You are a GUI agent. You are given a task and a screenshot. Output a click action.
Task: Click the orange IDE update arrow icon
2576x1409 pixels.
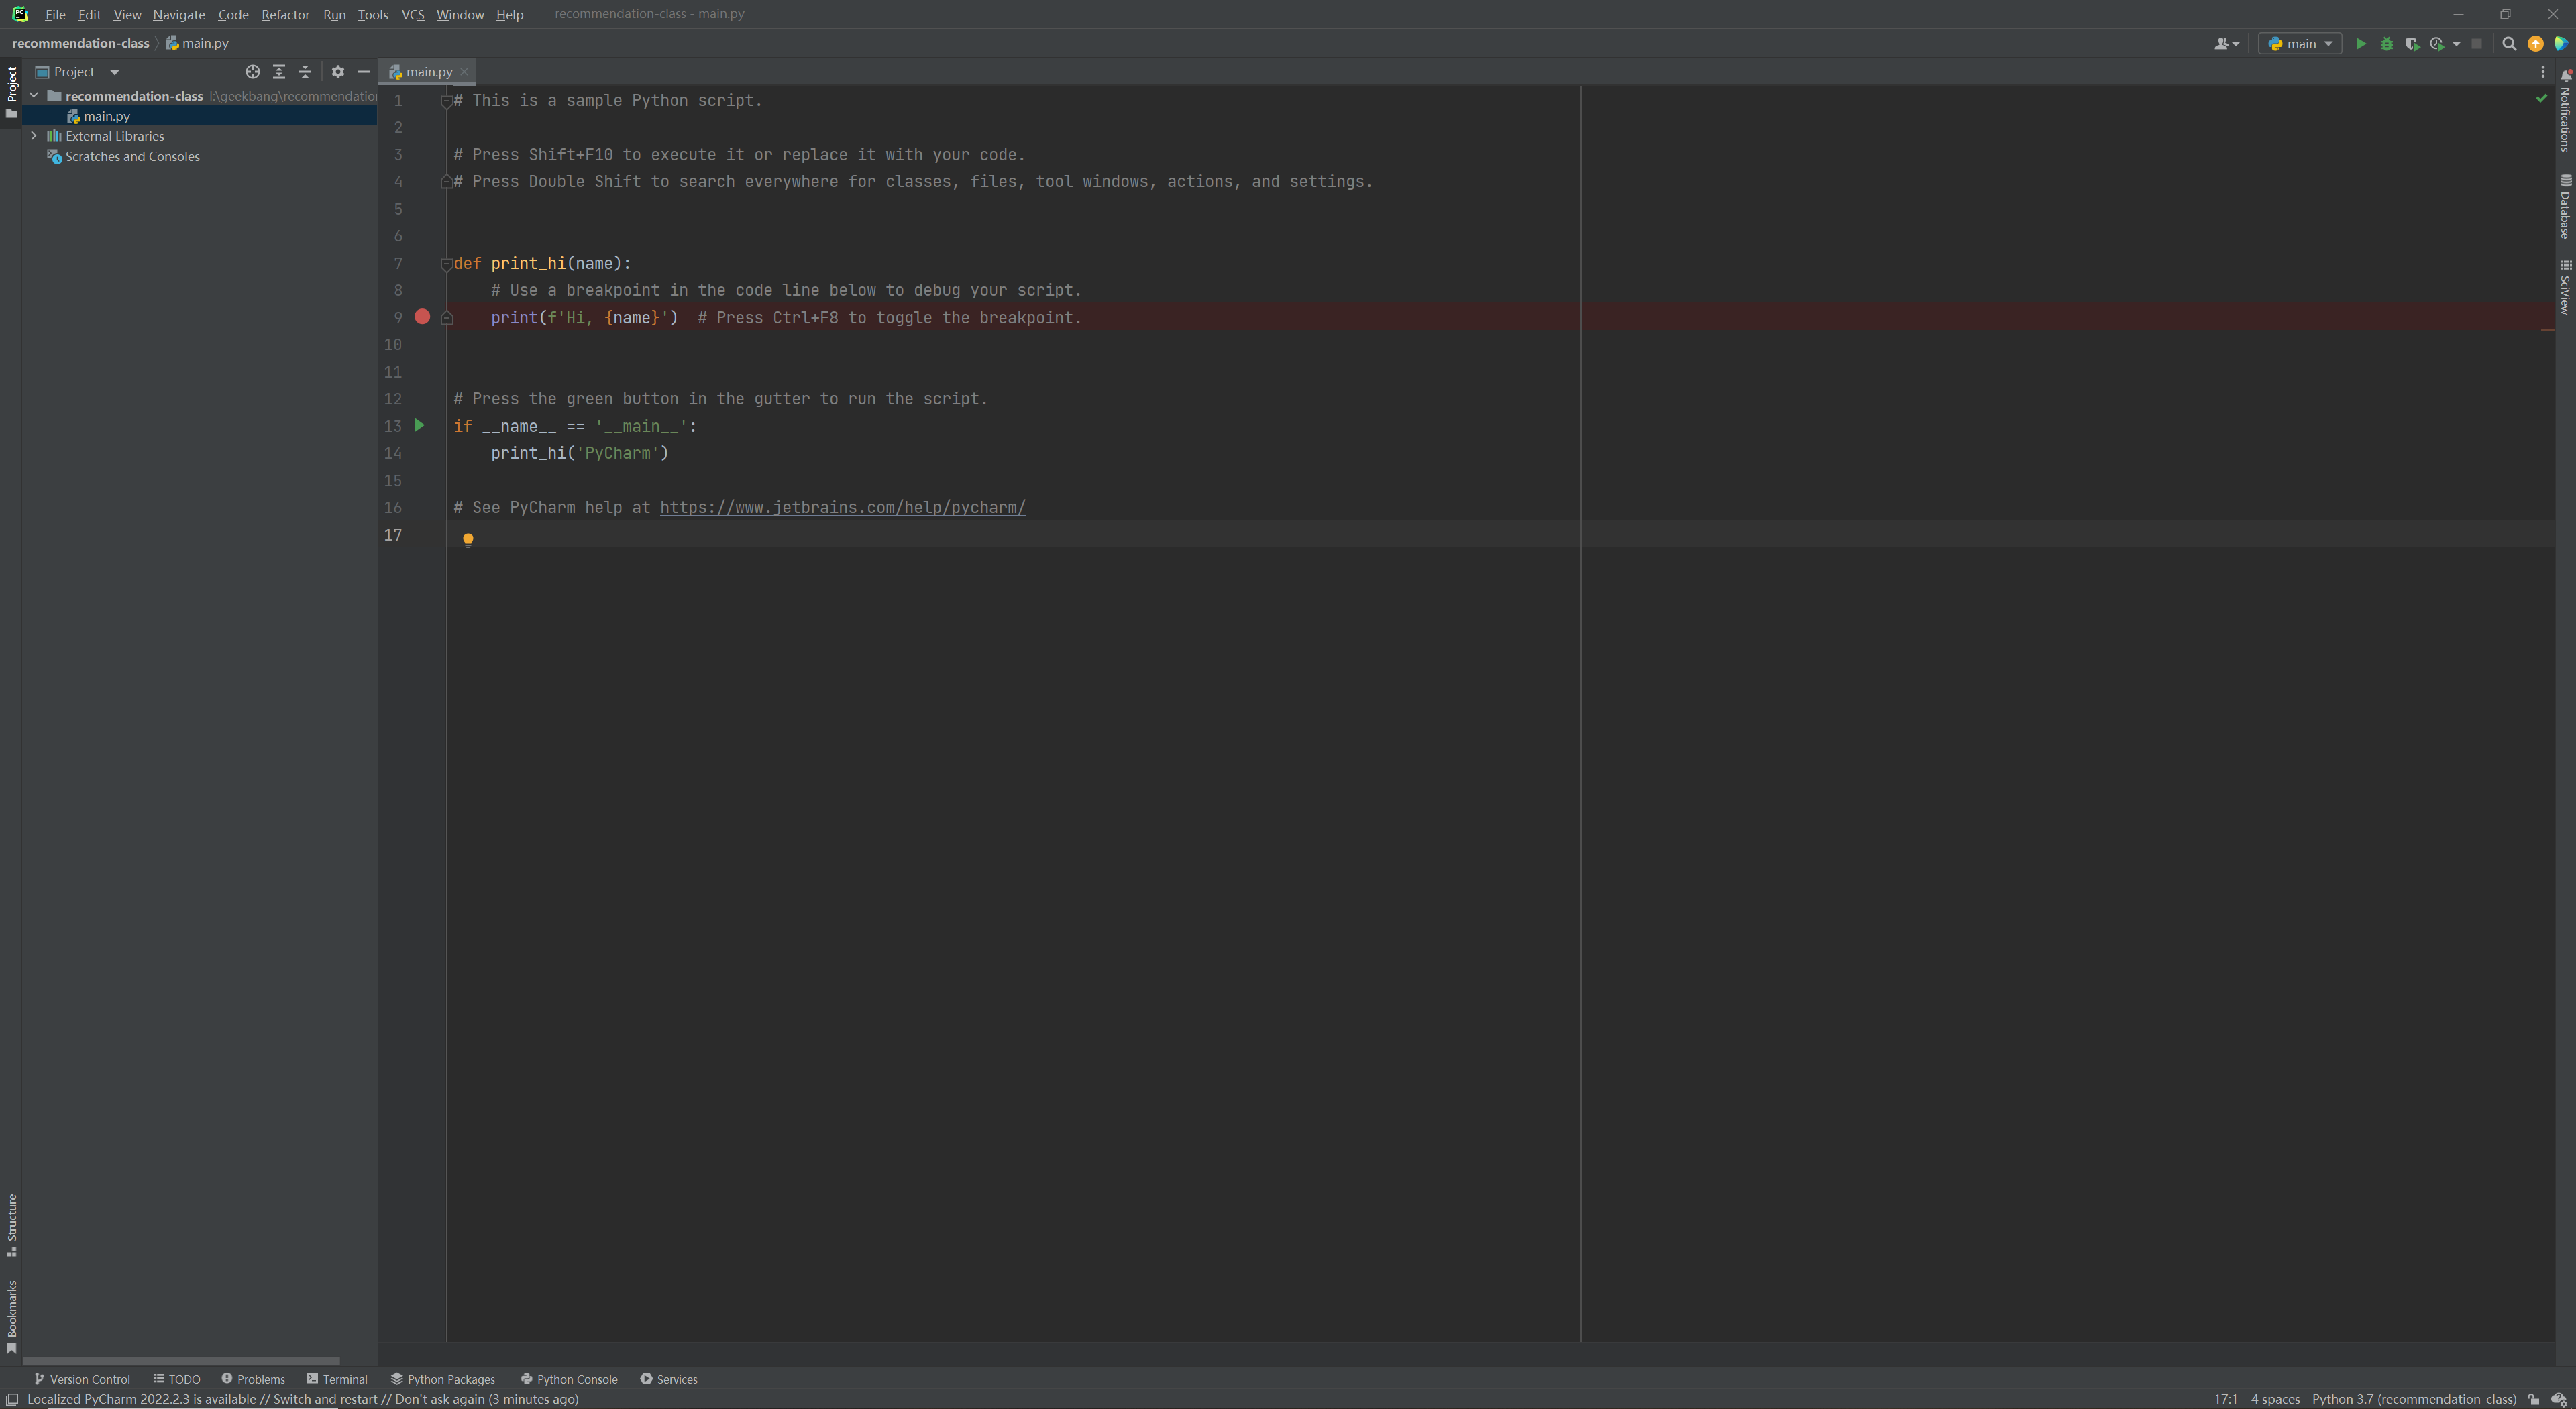pyautogui.click(x=2535, y=44)
